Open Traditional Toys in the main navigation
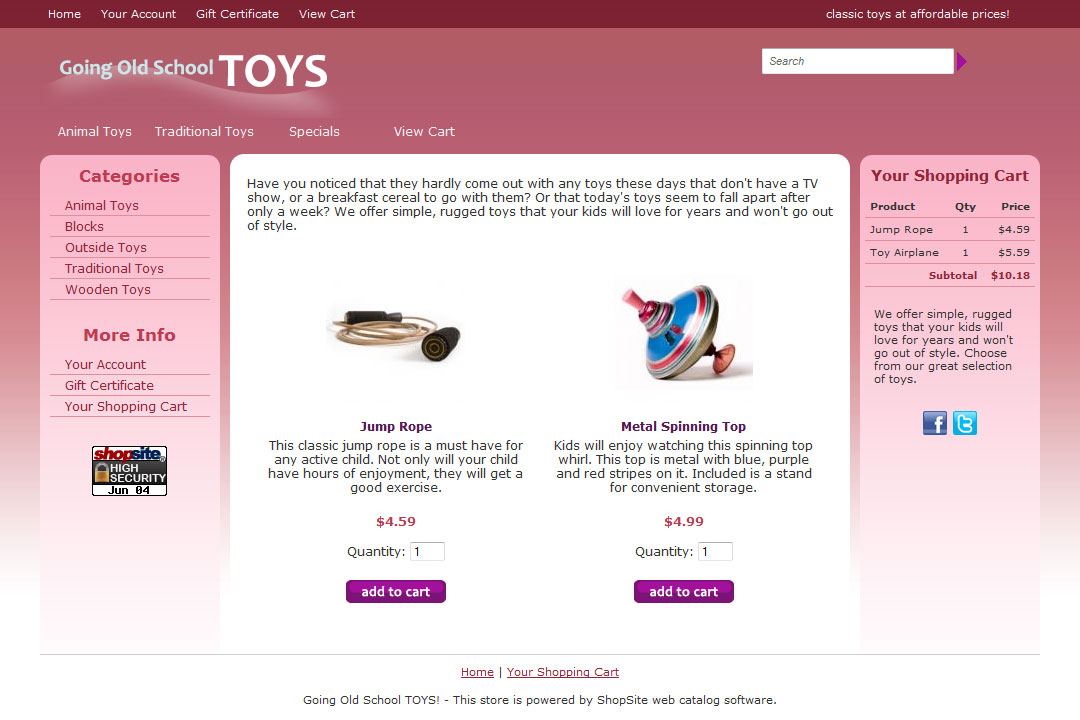The width and height of the screenshot is (1080, 720). (x=204, y=132)
